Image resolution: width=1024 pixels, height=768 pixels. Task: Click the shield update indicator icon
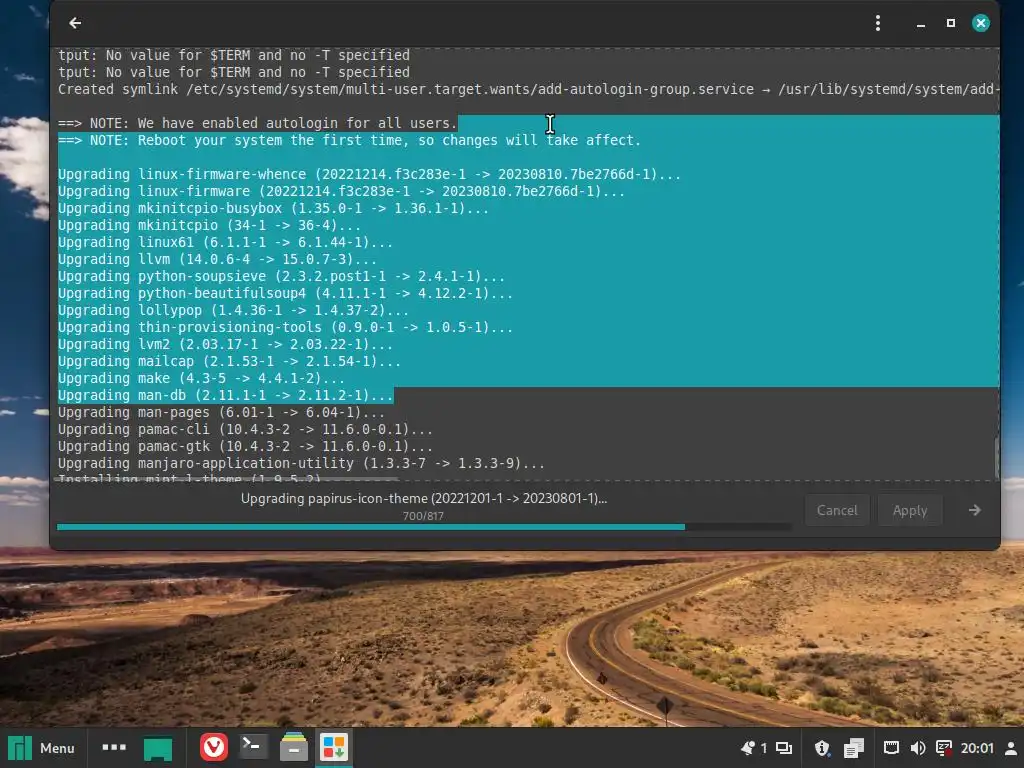point(822,748)
